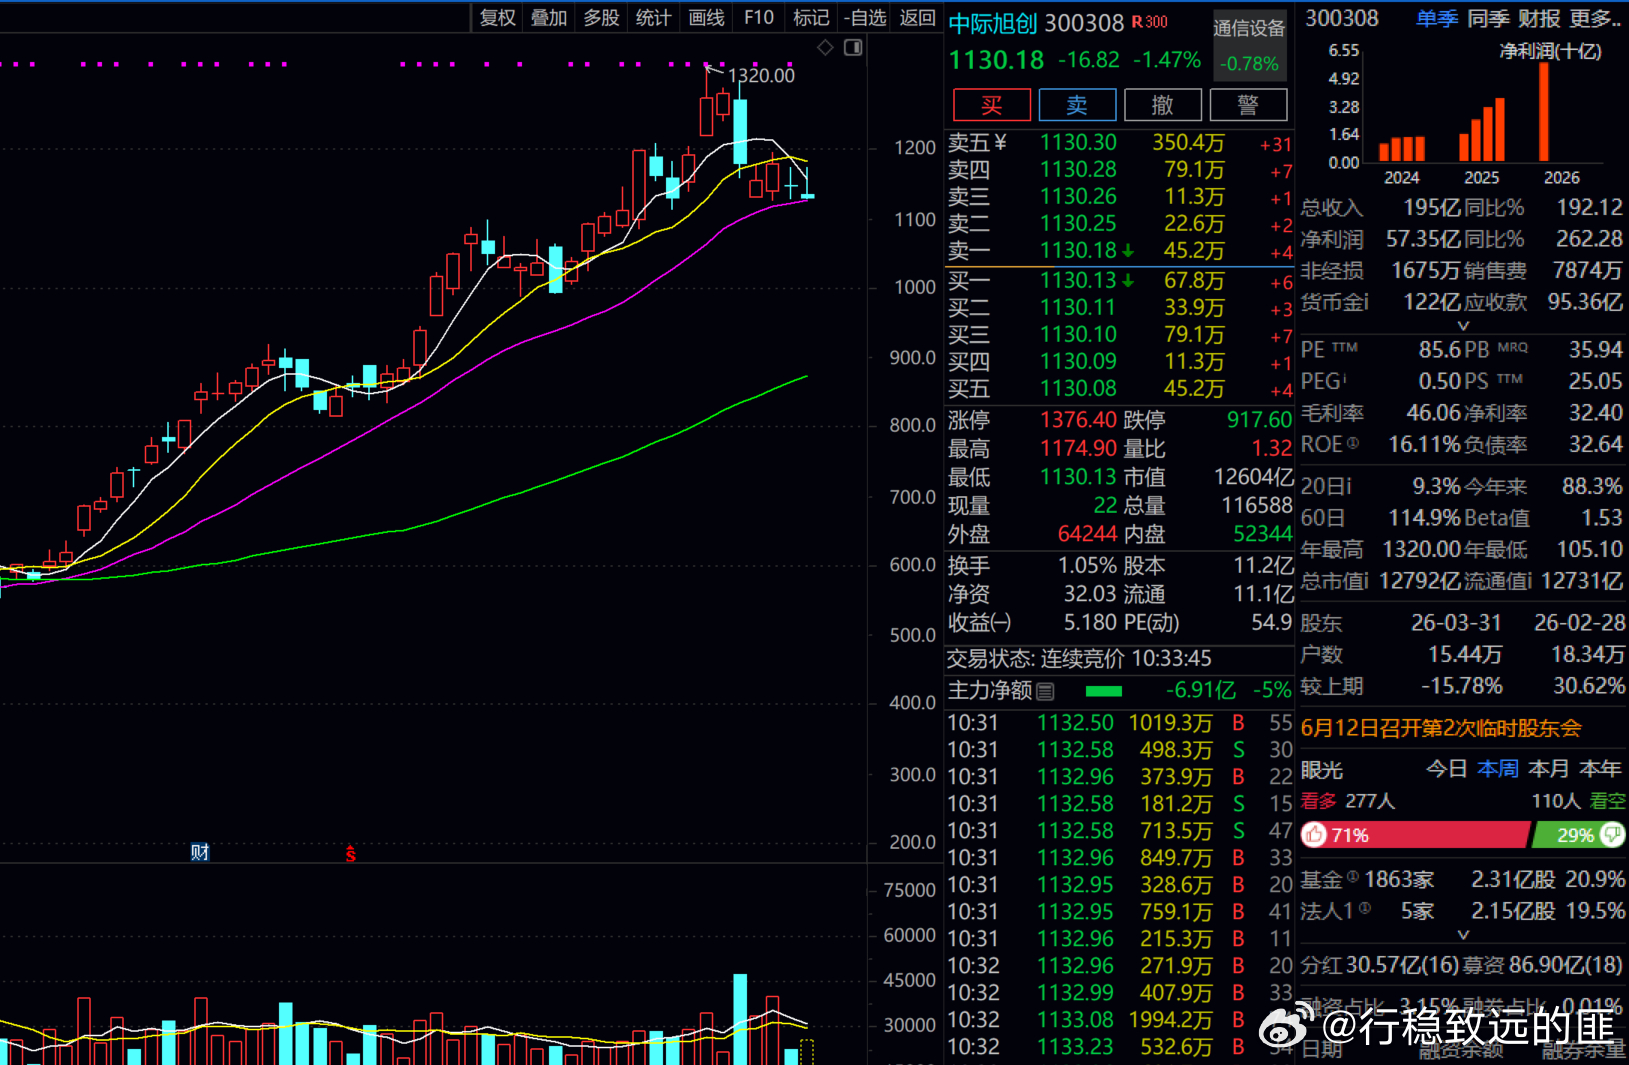Click the 涨停 price 1376.40
The height and width of the screenshot is (1065, 1629).
(1078, 420)
